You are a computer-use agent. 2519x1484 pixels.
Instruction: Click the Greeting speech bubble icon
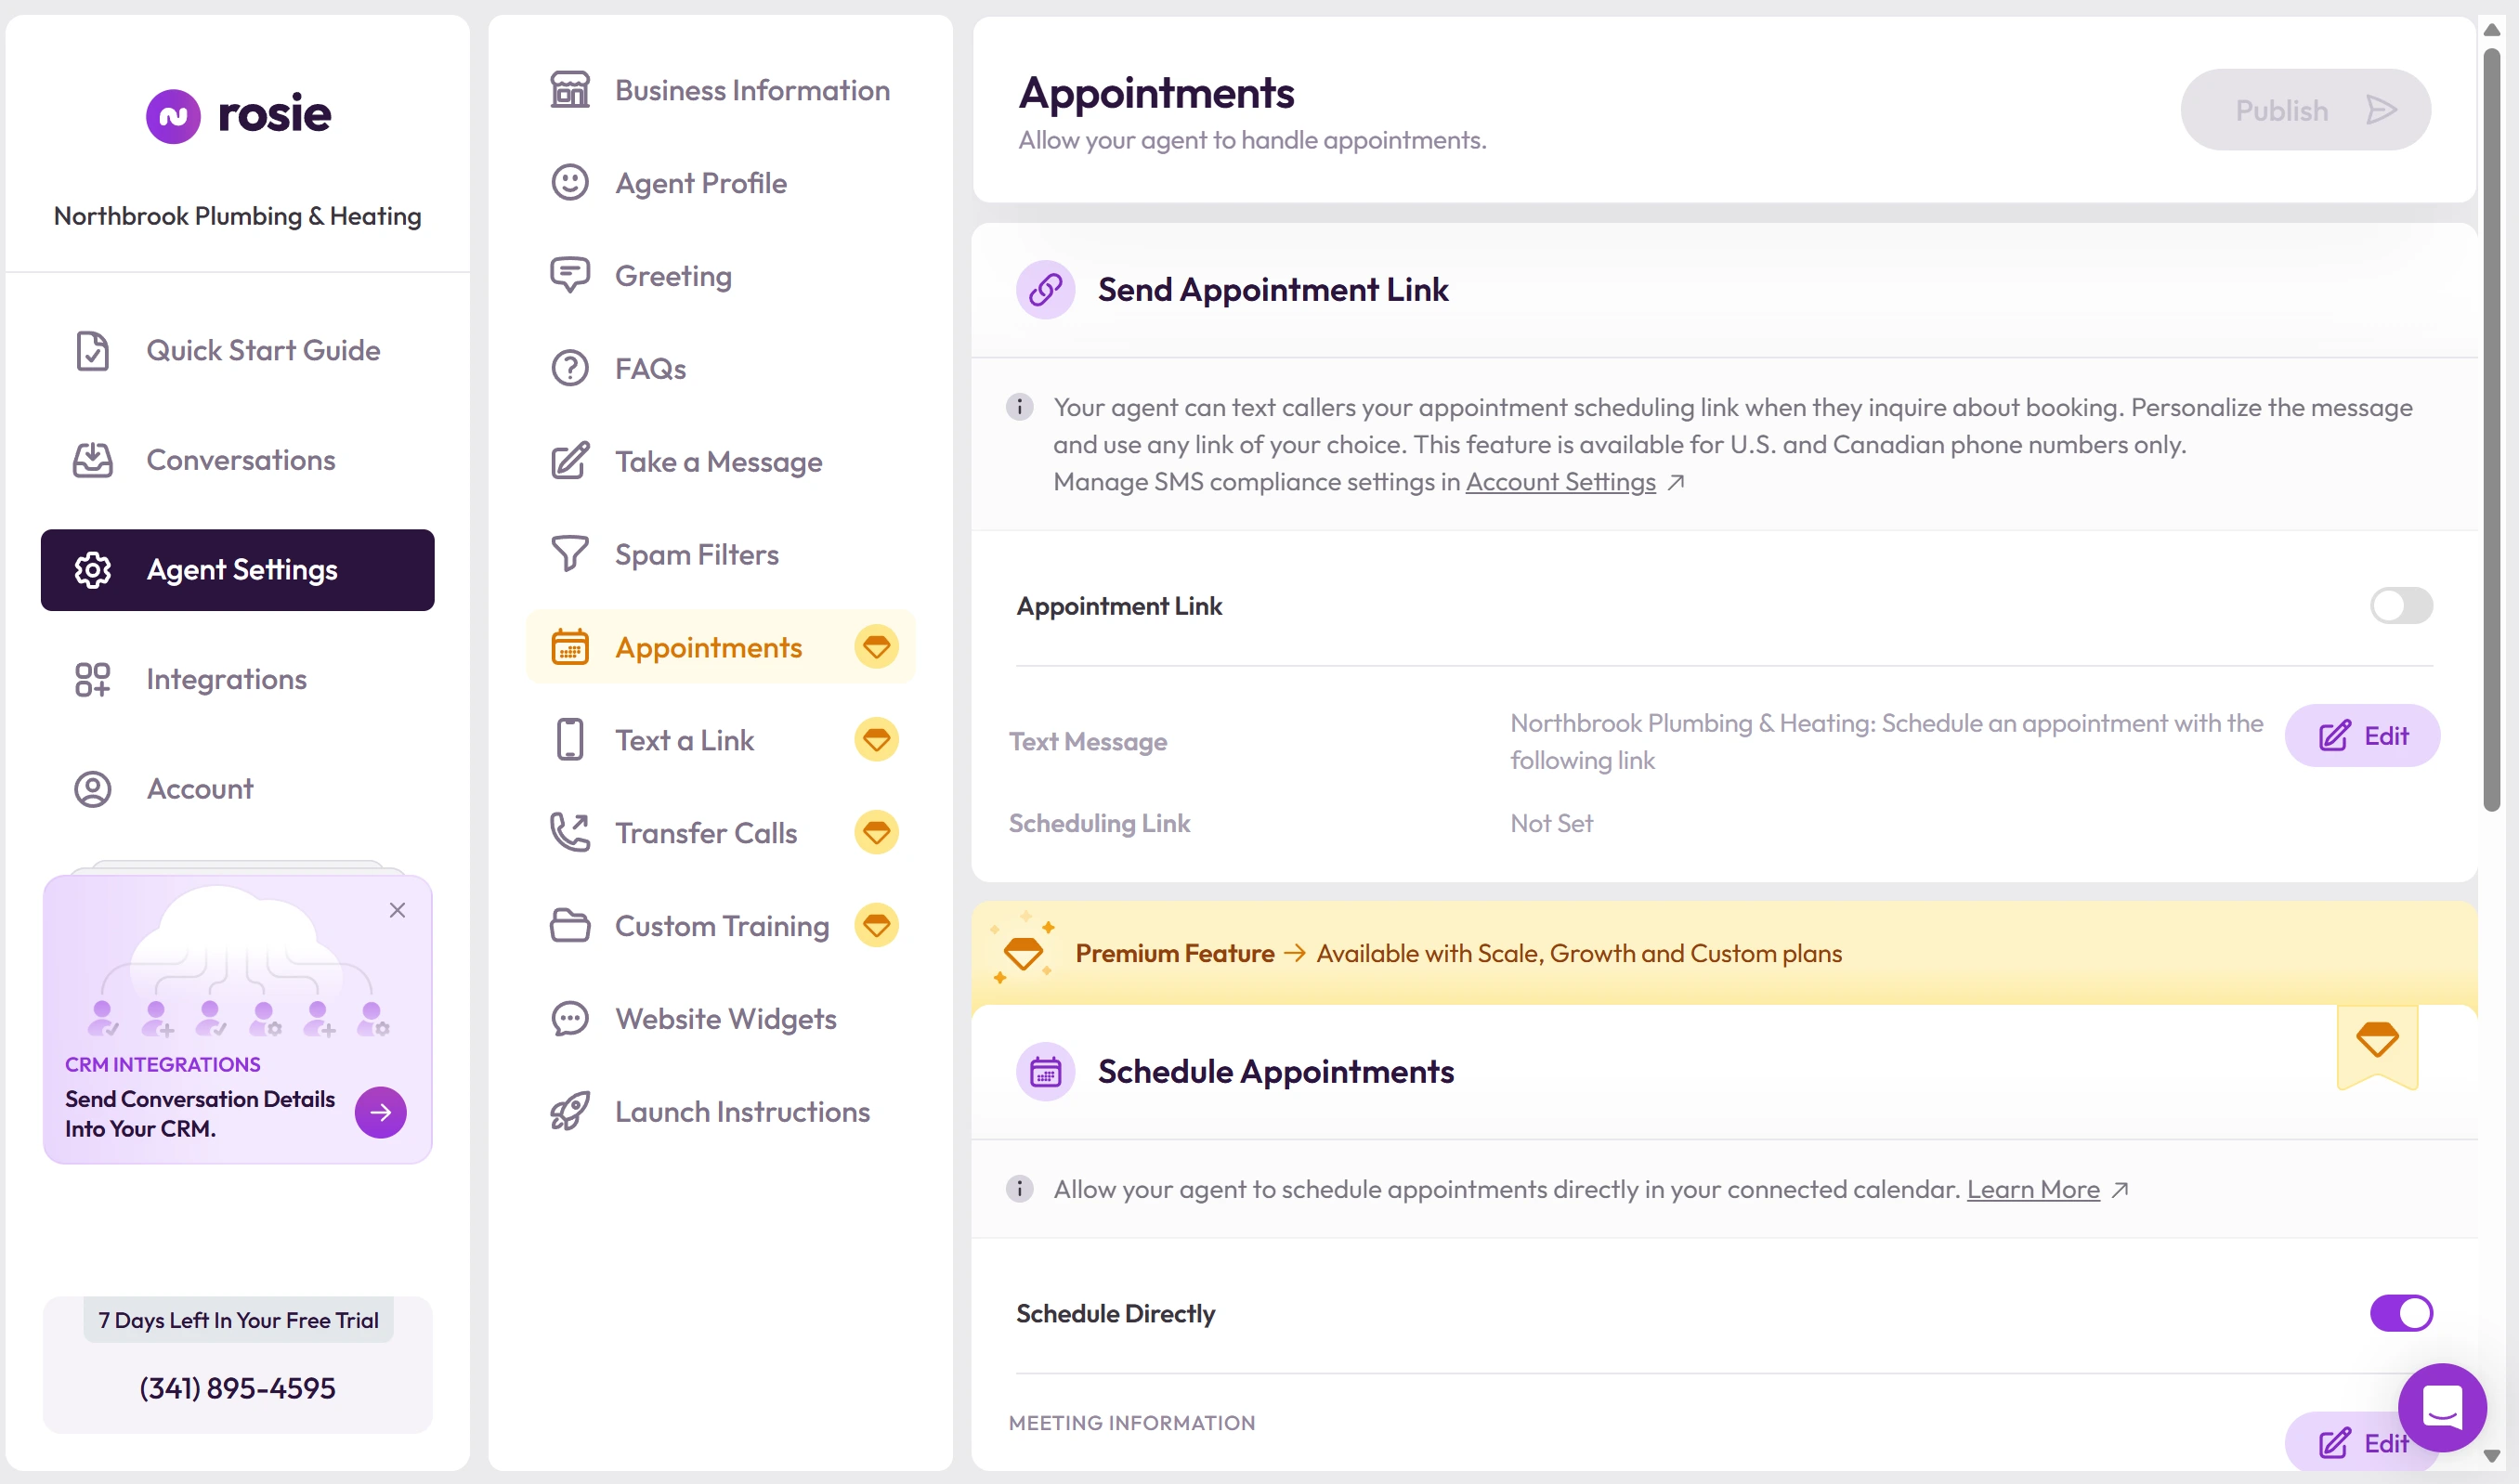(x=570, y=276)
